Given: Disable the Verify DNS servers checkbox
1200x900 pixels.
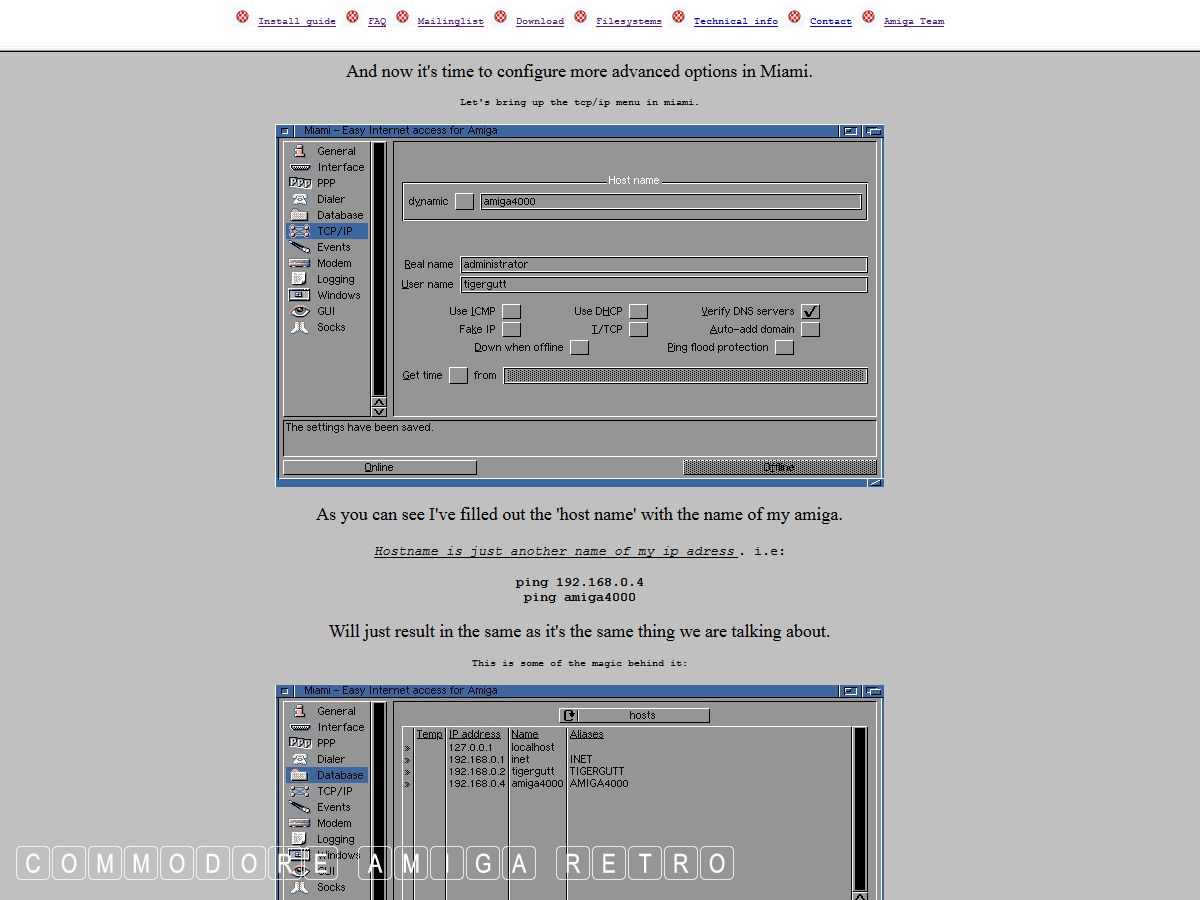Looking at the screenshot, I should pyautogui.click(x=810, y=312).
